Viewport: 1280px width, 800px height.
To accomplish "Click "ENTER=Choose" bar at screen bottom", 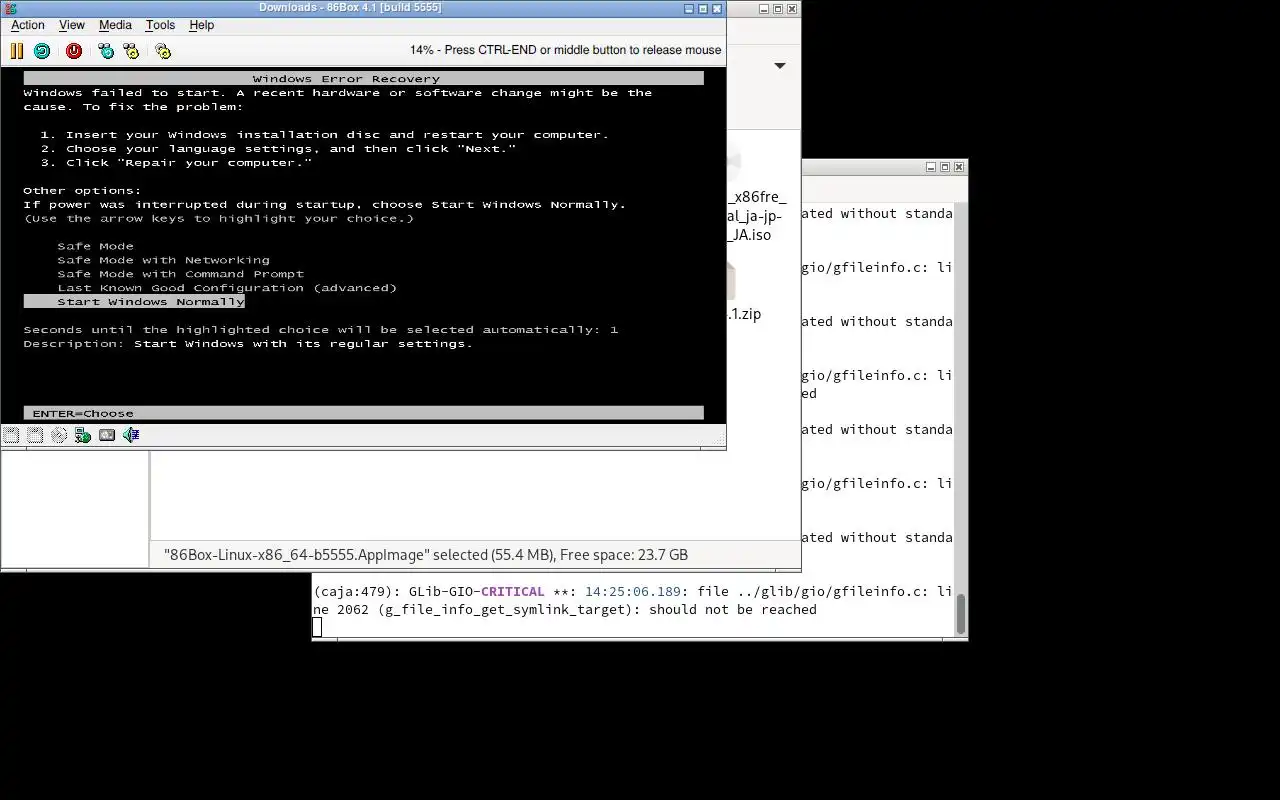I will (x=364, y=413).
